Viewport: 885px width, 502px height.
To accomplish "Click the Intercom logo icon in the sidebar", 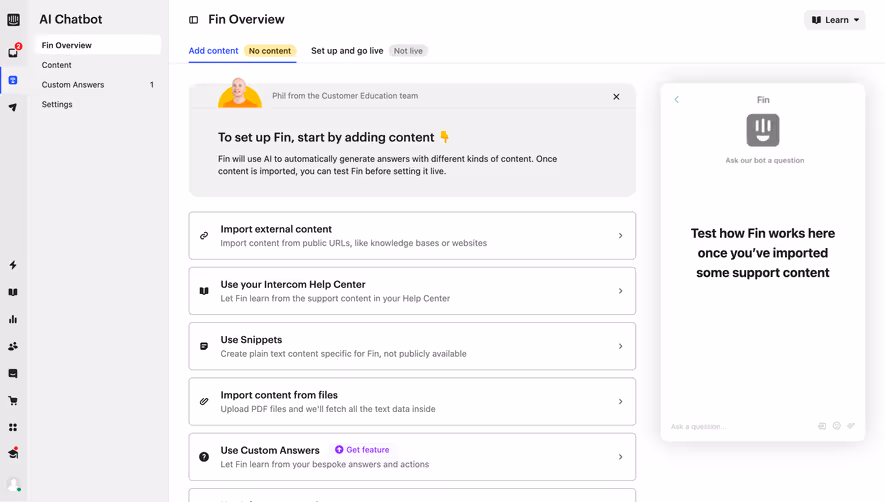I will 13,20.
